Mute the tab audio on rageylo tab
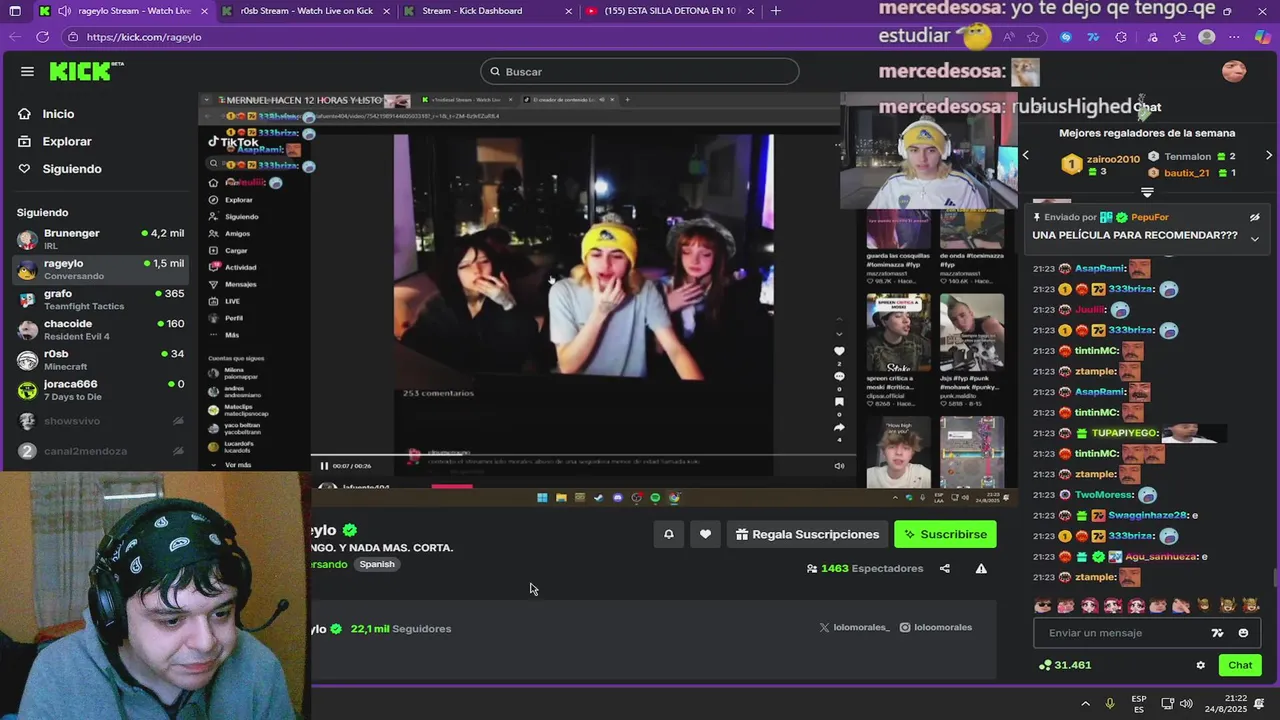The image size is (1280, 720). (64, 11)
